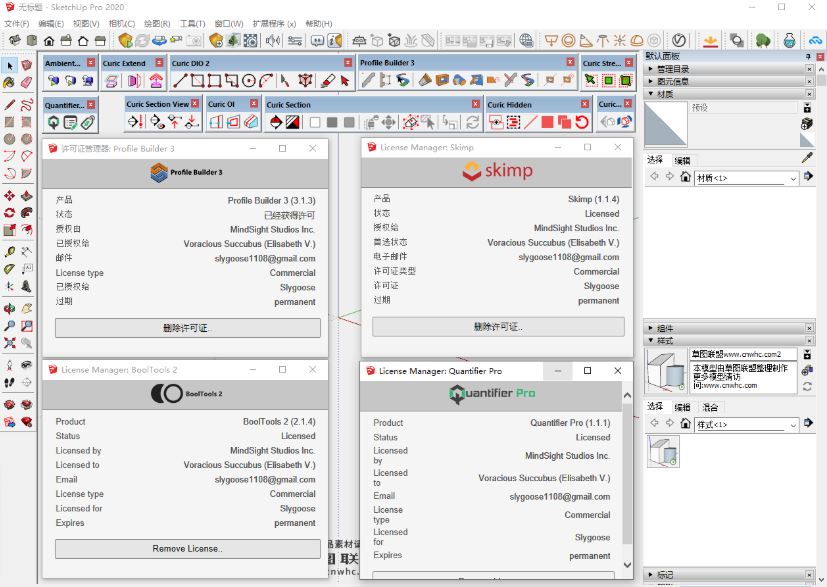
Task: Click the V-Ray round logo icon
Action: tap(679, 40)
